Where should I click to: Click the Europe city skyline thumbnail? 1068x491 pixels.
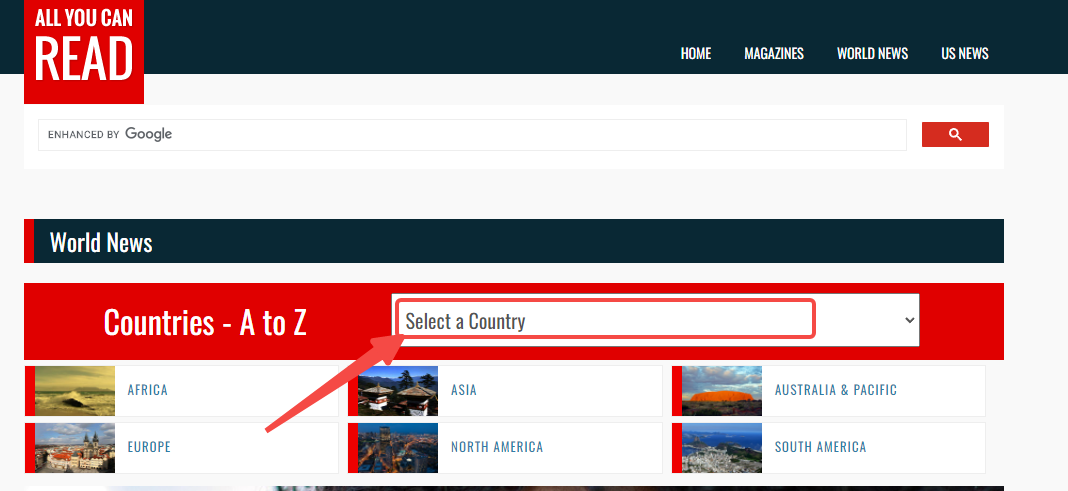[75, 448]
